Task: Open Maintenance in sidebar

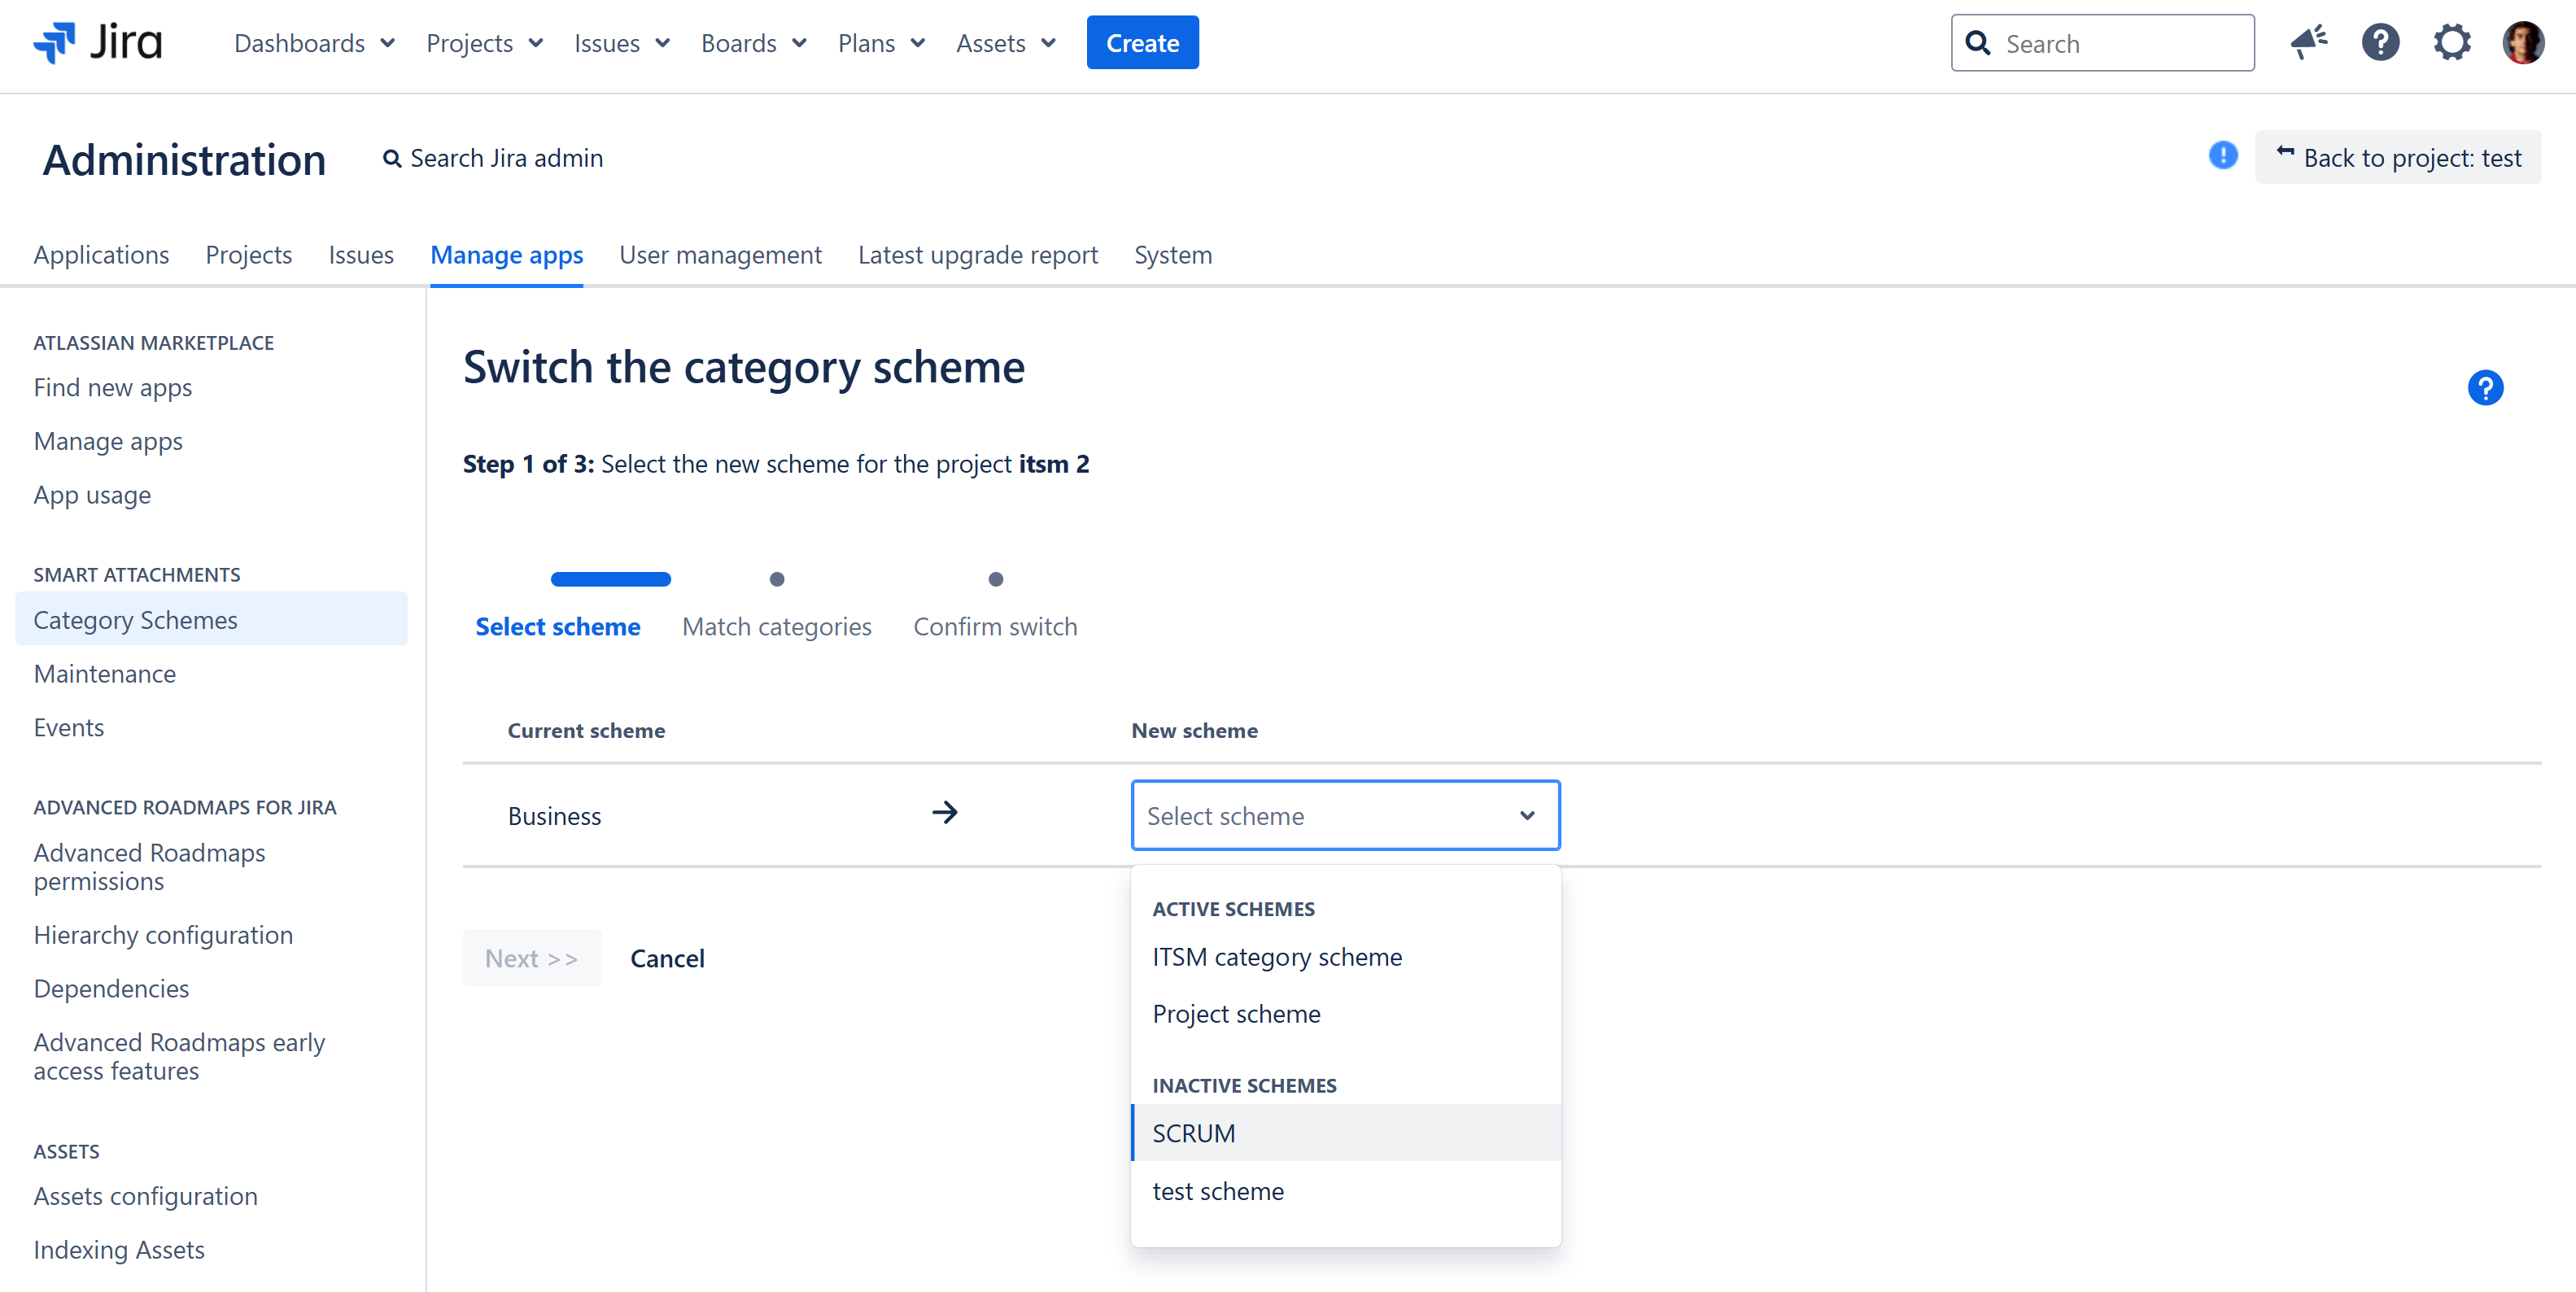Action: 105,674
